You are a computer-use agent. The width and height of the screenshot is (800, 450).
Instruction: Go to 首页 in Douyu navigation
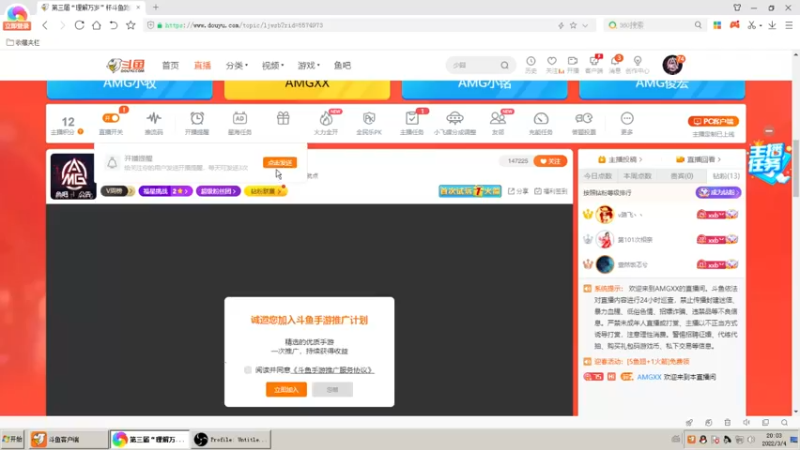point(170,65)
